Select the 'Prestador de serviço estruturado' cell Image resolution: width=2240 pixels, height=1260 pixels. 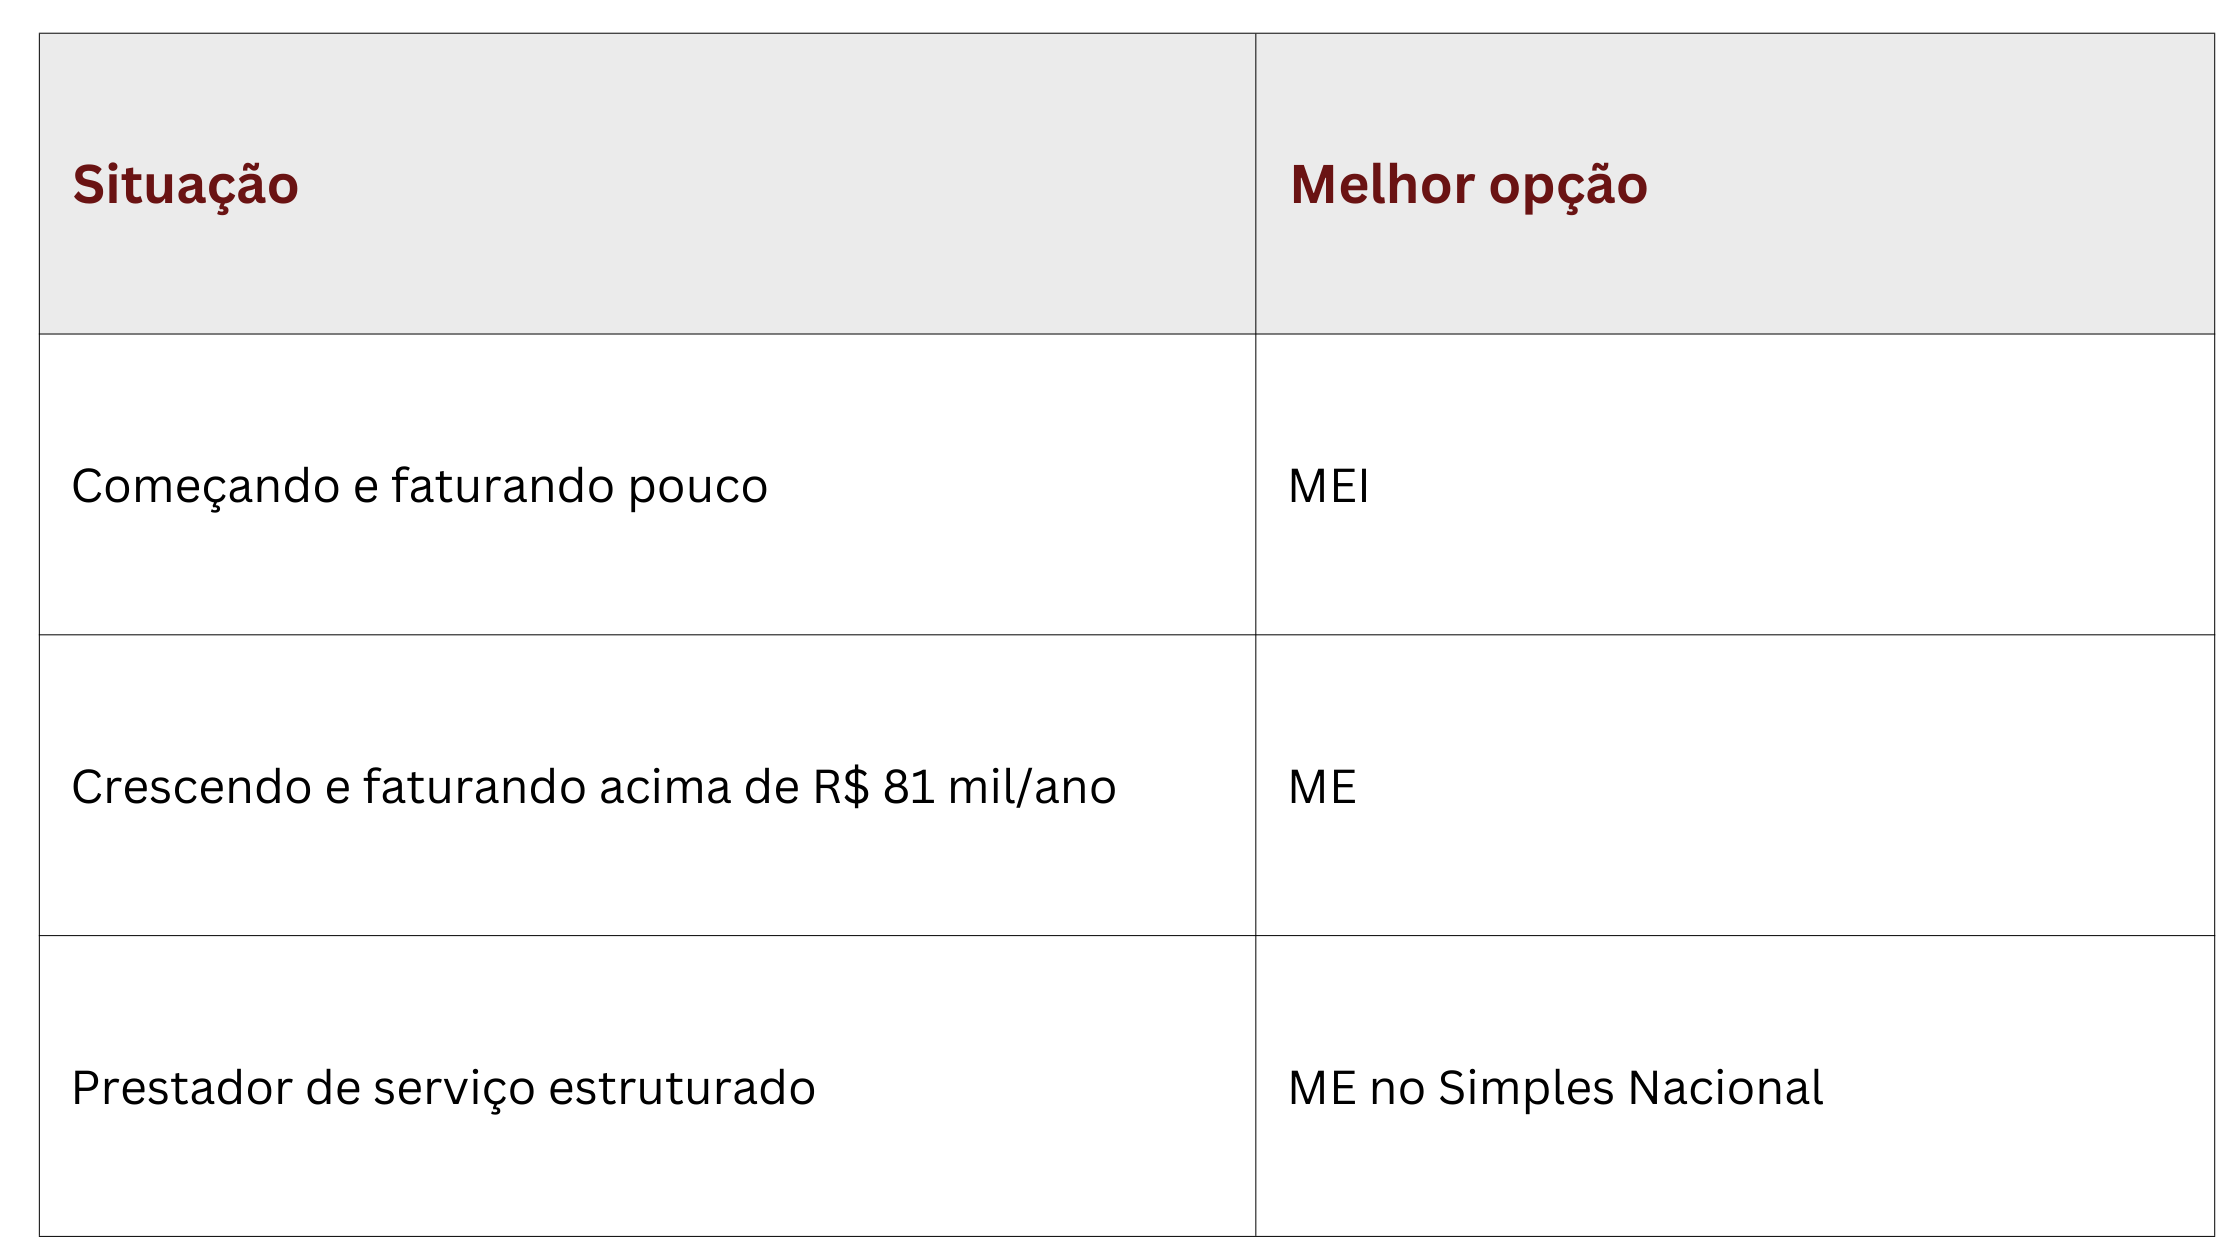(443, 1088)
